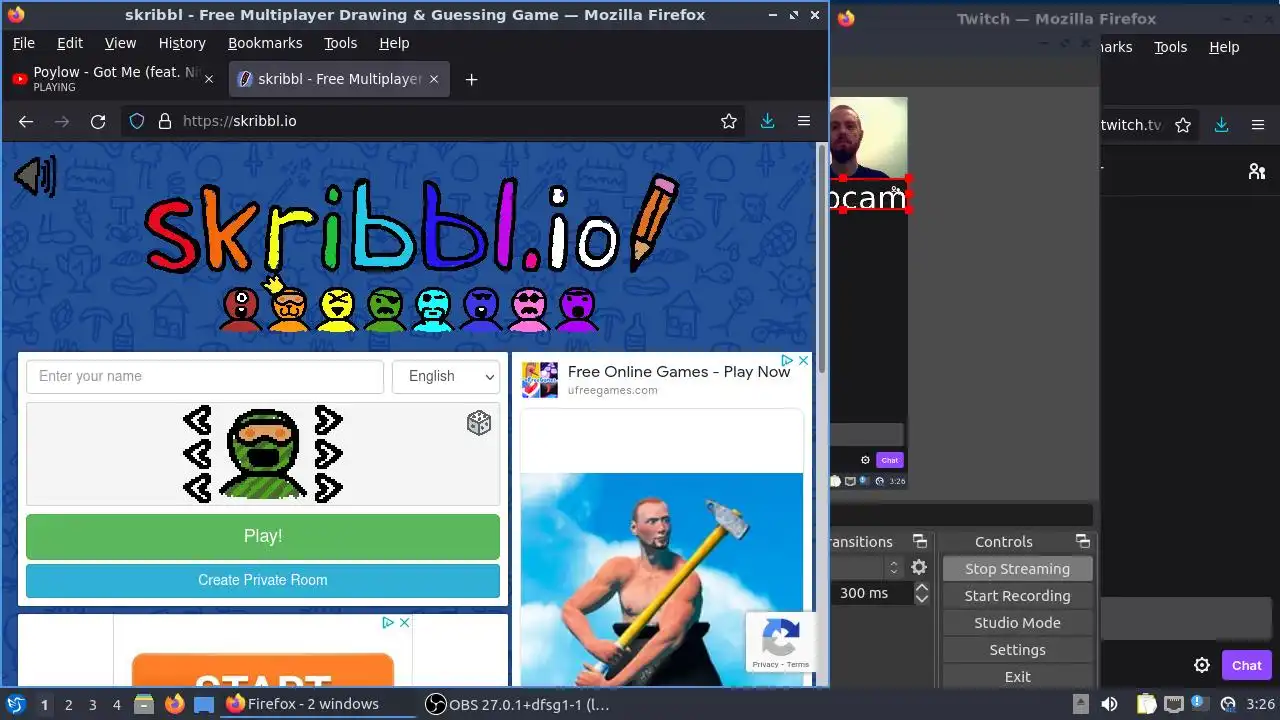Image resolution: width=1280 pixels, height=720 pixels.
Task: Open a new tab with plus button
Action: tap(471, 79)
